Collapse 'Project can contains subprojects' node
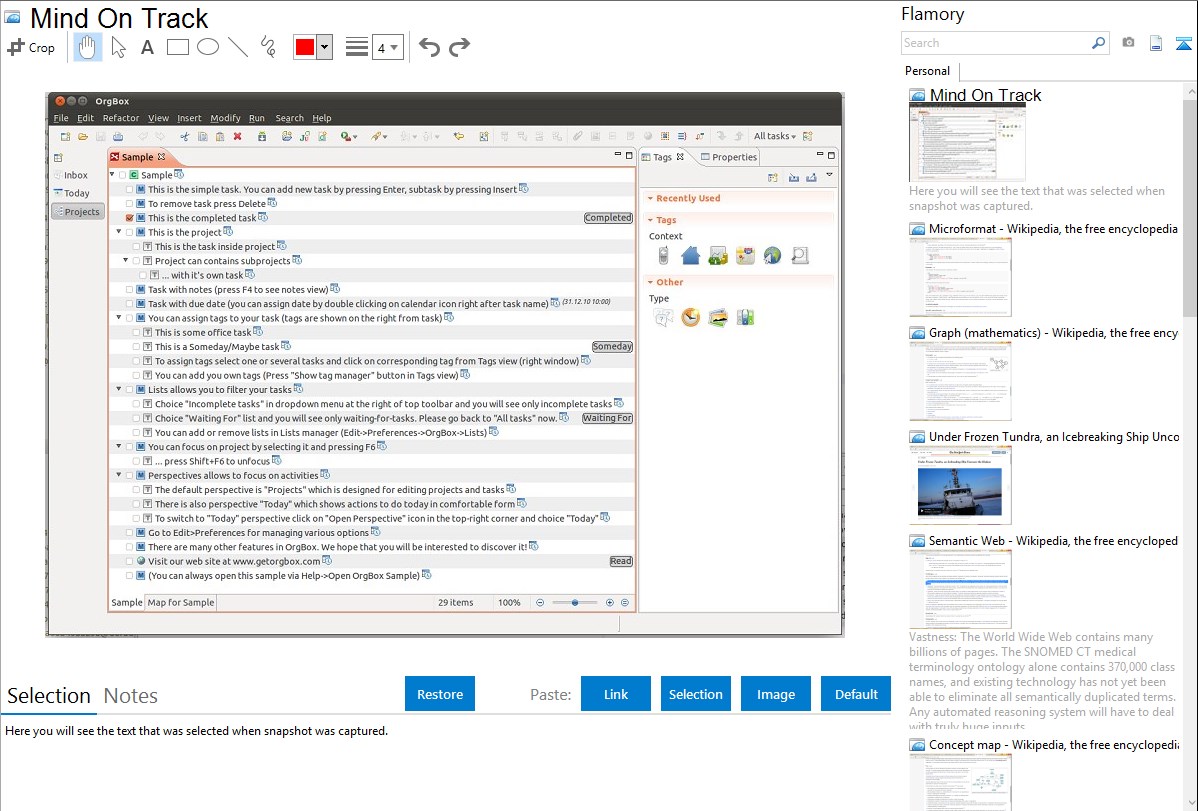Screen dimensions: 1198x811 click(126, 261)
